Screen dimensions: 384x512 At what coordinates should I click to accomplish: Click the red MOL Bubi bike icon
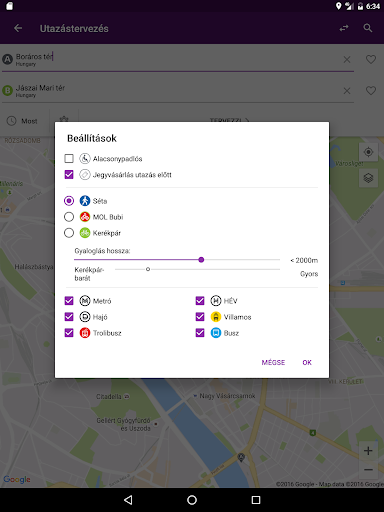[85, 217]
